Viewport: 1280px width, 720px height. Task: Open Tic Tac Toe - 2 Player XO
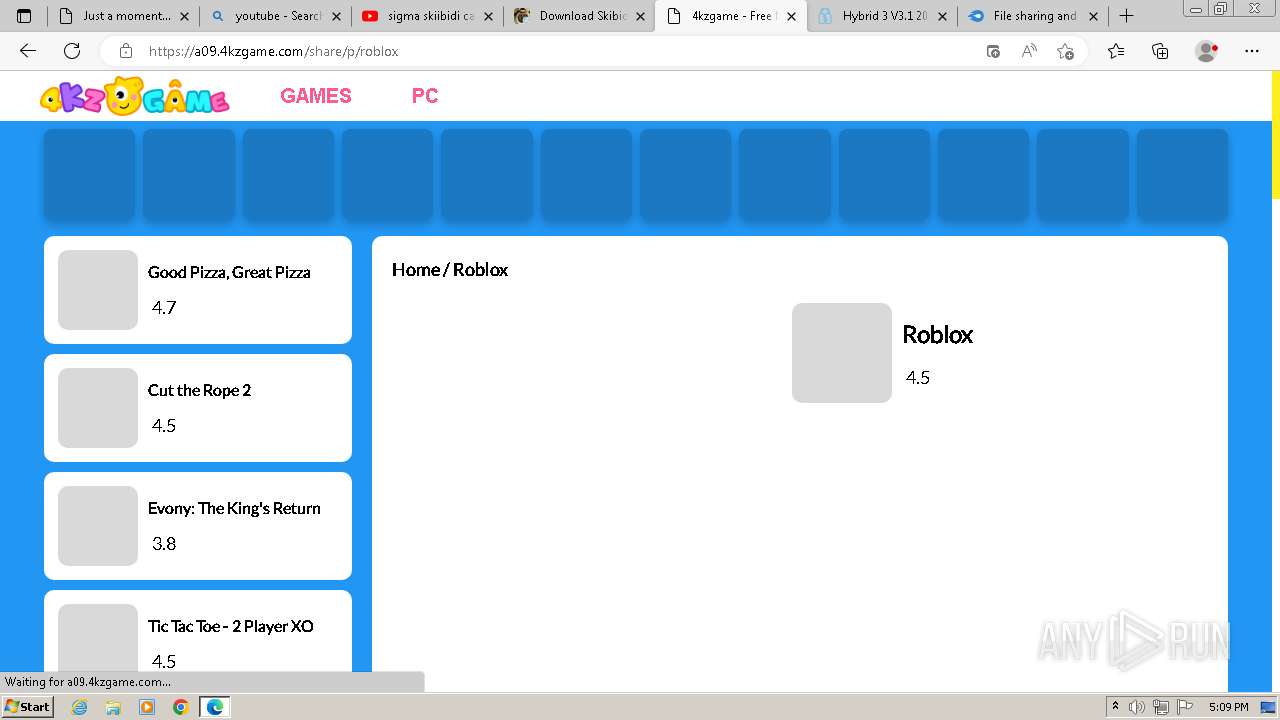(x=230, y=626)
